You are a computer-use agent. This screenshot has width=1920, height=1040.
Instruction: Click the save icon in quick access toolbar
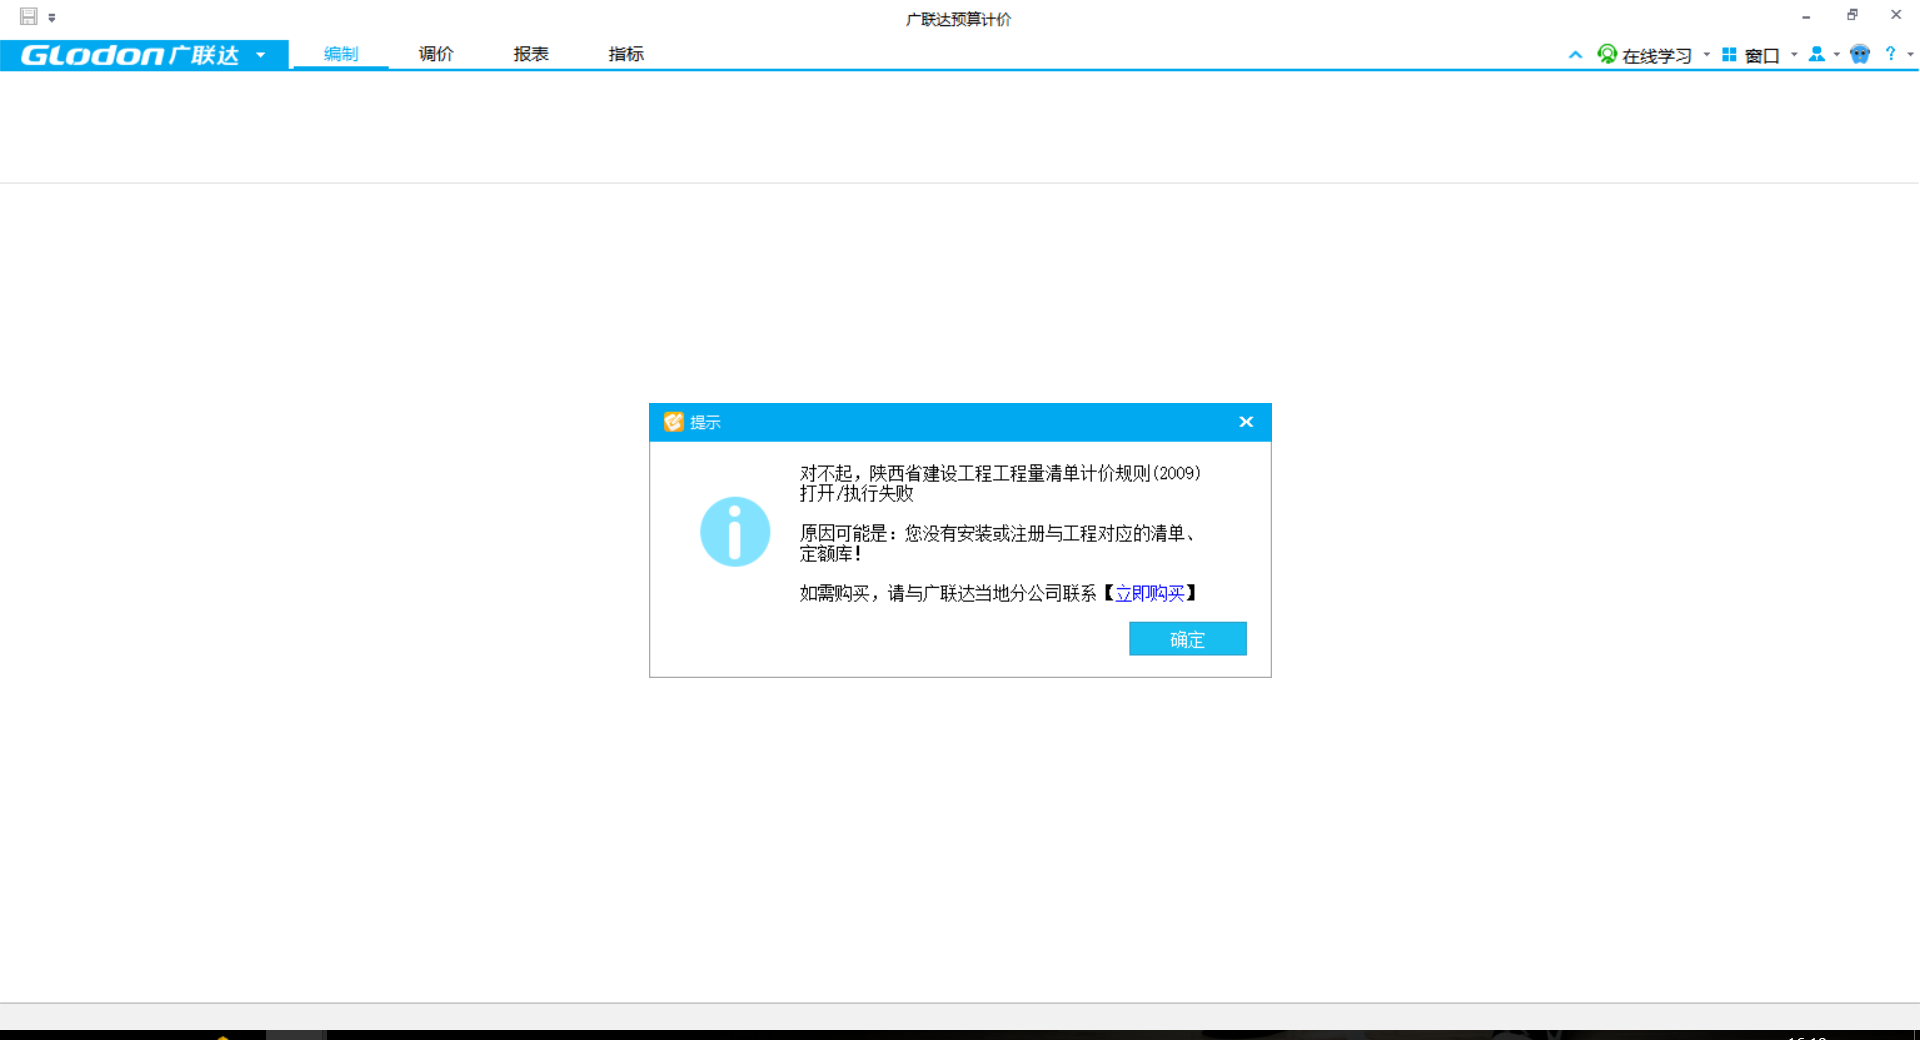click(x=28, y=16)
